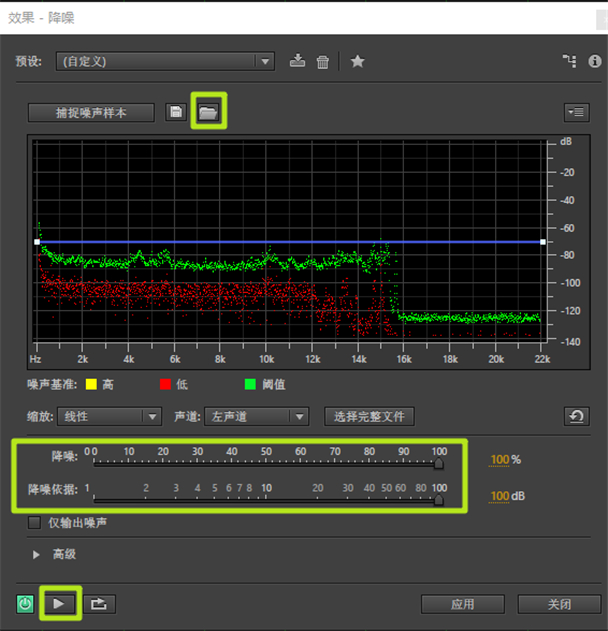The height and width of the screenshot is (631, 608).
Task: Delete the preset with trash icon
Action: point(323,62)
